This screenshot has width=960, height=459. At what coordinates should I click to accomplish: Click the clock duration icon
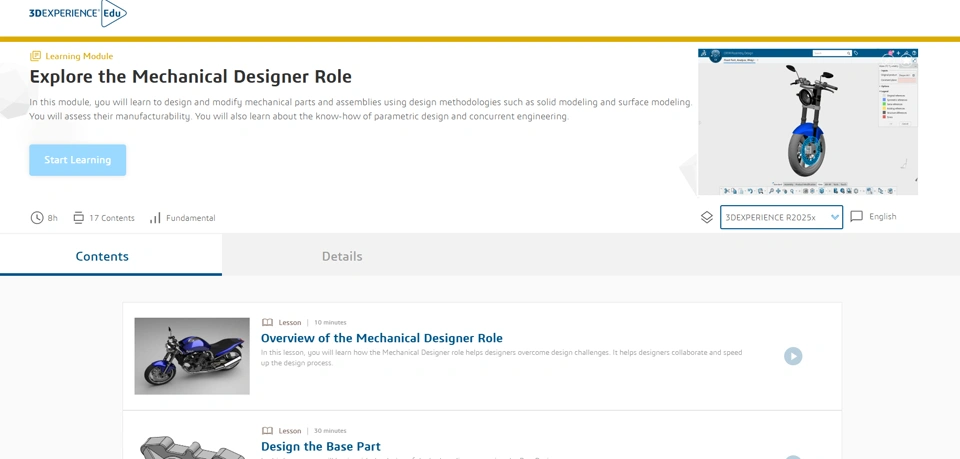(x=37, y=217)
